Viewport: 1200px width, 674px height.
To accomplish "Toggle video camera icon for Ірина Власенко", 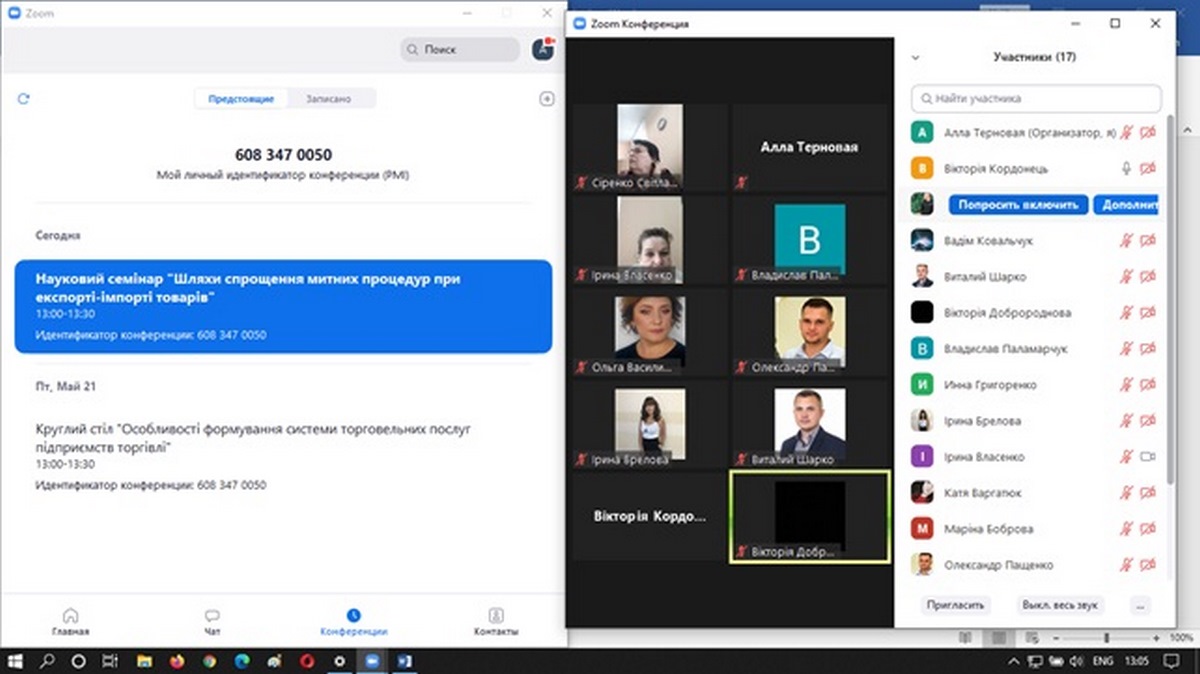I will click(x=1147, y=457).
